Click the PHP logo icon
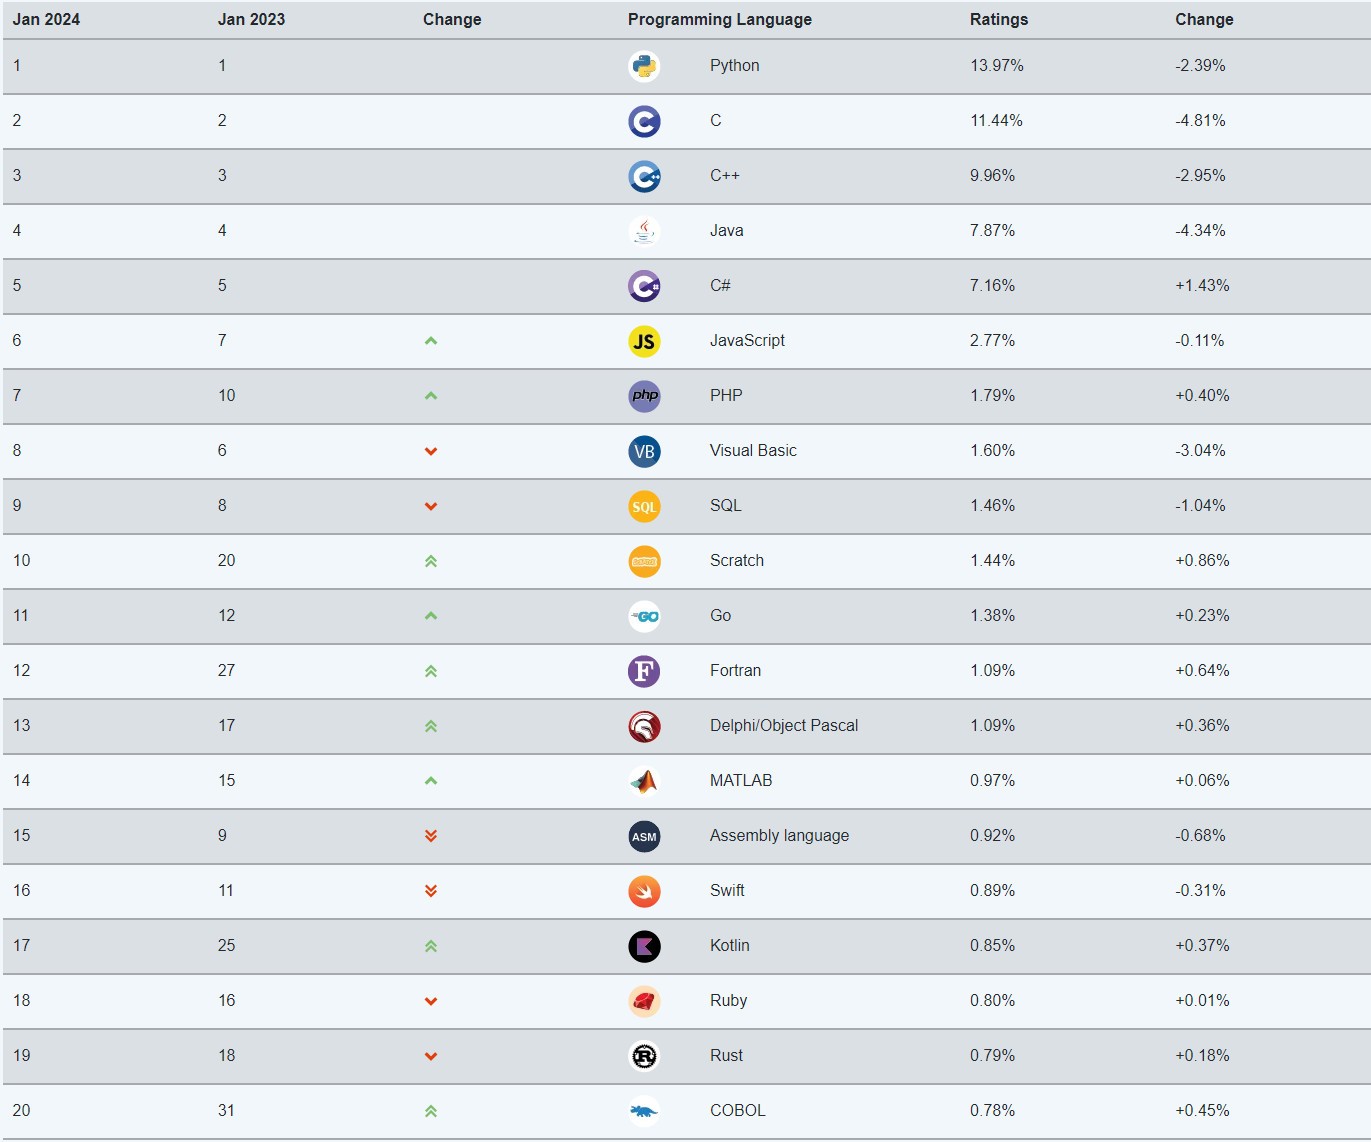This screenshot has height=1142, width=1371. [644, 396]
